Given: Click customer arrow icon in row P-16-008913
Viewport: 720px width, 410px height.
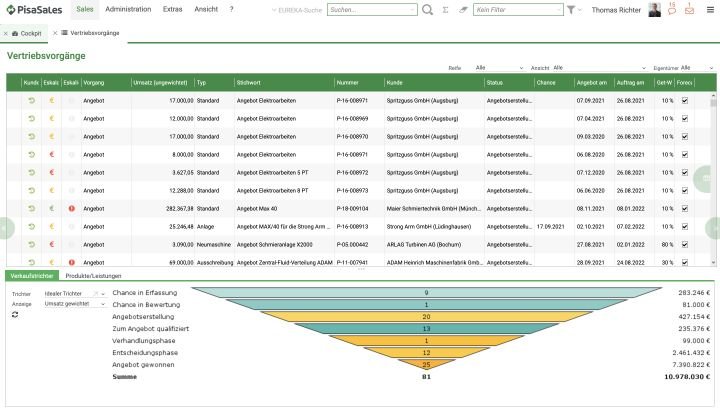Looking at the screenshot, I should pyautogui.click(x=31, y=226).
